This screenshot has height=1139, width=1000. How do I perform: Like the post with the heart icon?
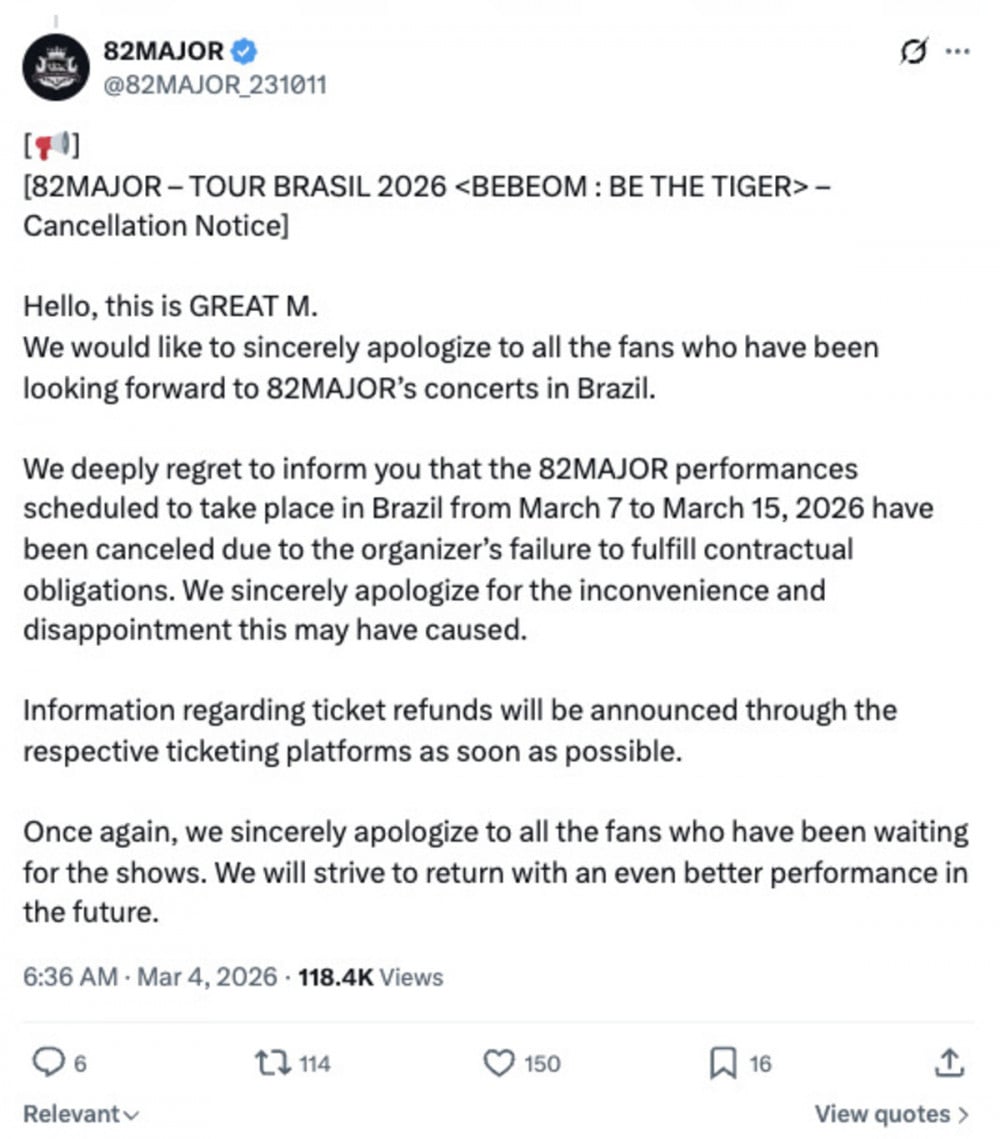[x=498, y=1063]
